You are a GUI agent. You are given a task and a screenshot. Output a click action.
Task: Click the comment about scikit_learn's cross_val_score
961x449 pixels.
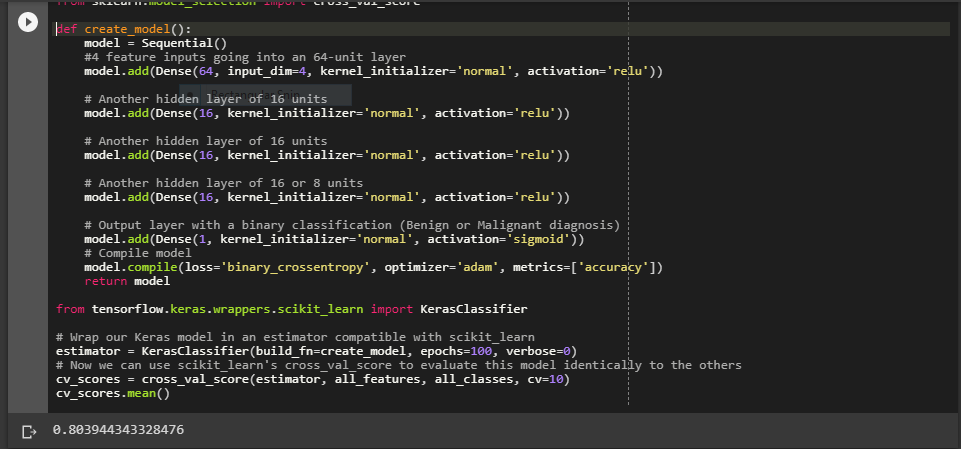399,366
